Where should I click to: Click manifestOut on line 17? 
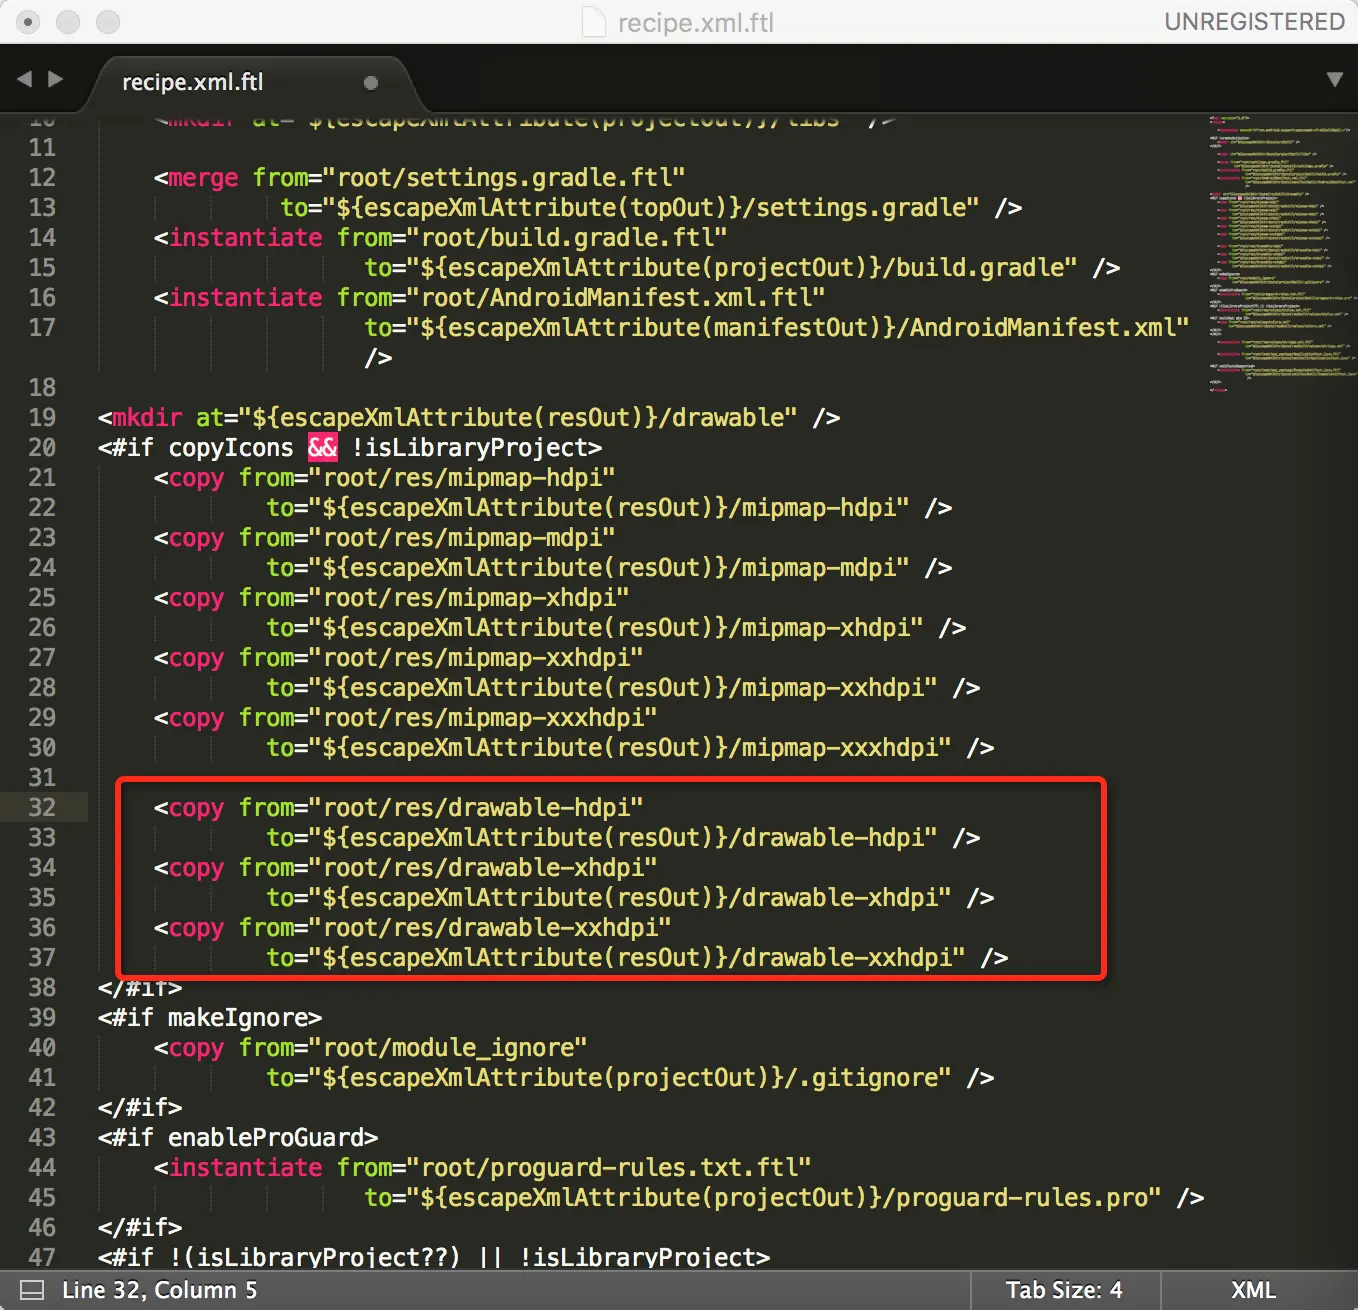(791, 328)
